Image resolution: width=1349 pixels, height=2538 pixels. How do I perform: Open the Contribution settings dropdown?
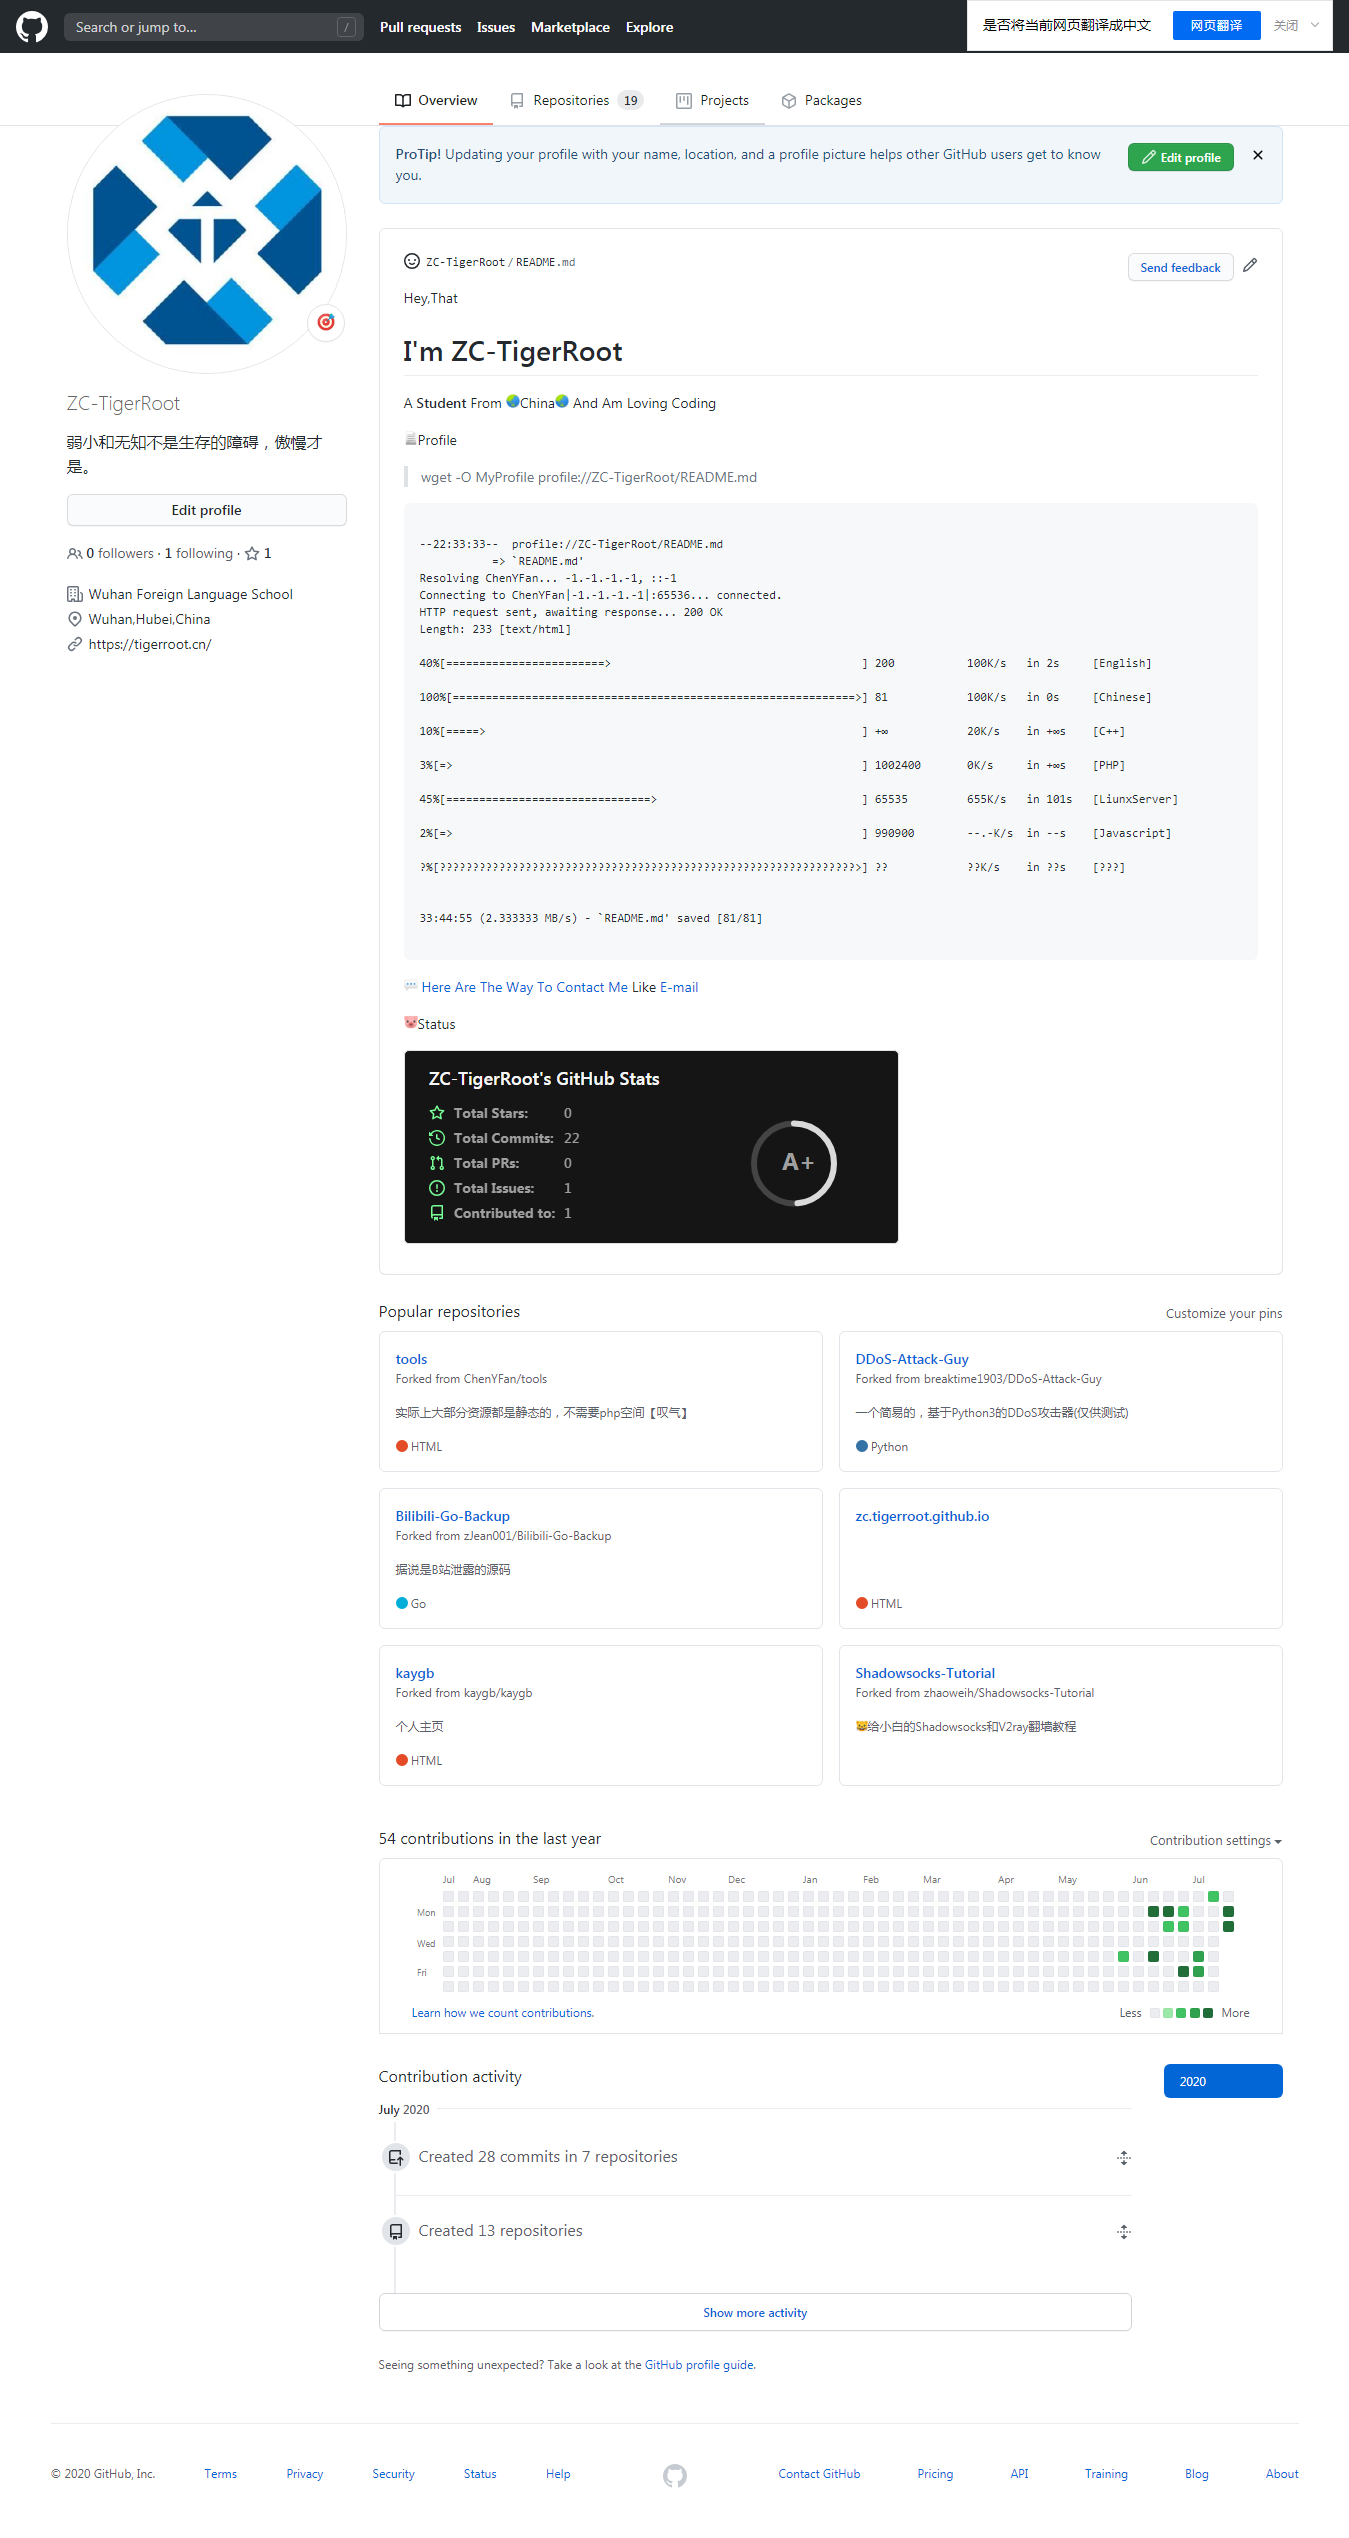click(x=1215, y=1840)
